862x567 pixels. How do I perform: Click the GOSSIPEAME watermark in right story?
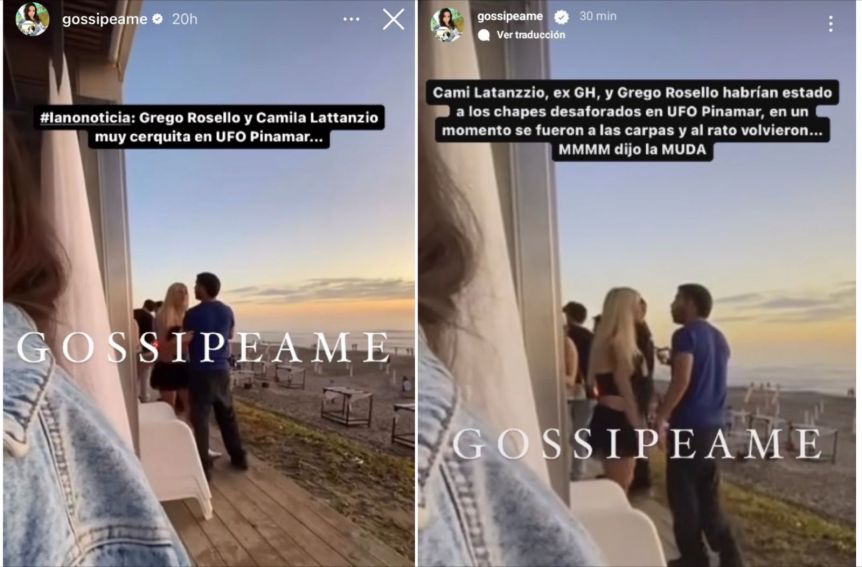tap(637, 444)
